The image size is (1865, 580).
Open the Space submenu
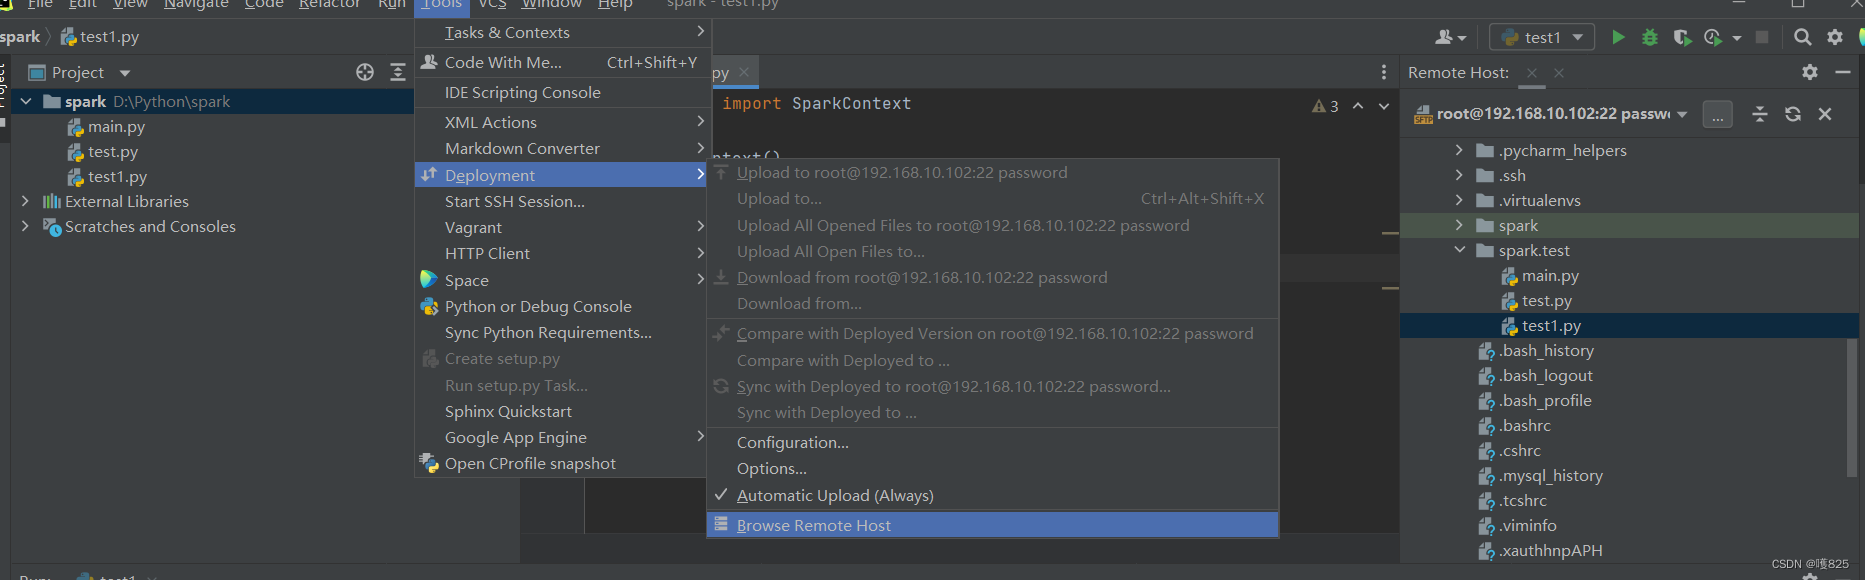(561, 281)
